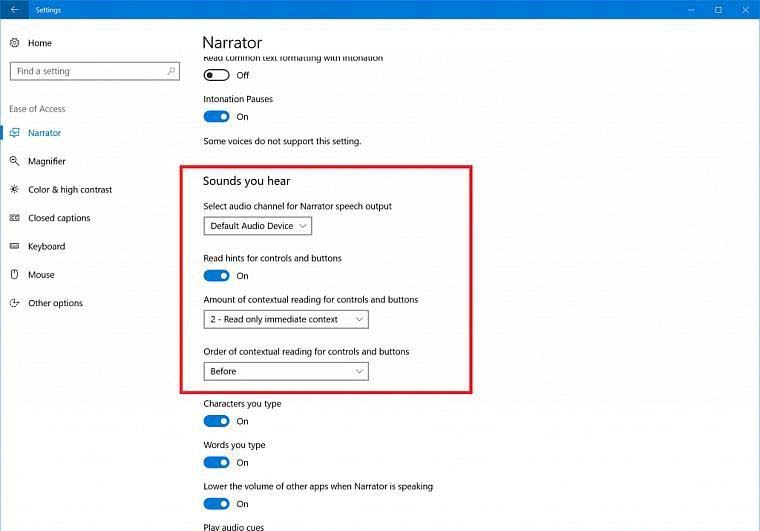The height and width of the screenshot is (531, 760).
Task: Click the Magnifier sidebar icon
Action: point(15,161)
